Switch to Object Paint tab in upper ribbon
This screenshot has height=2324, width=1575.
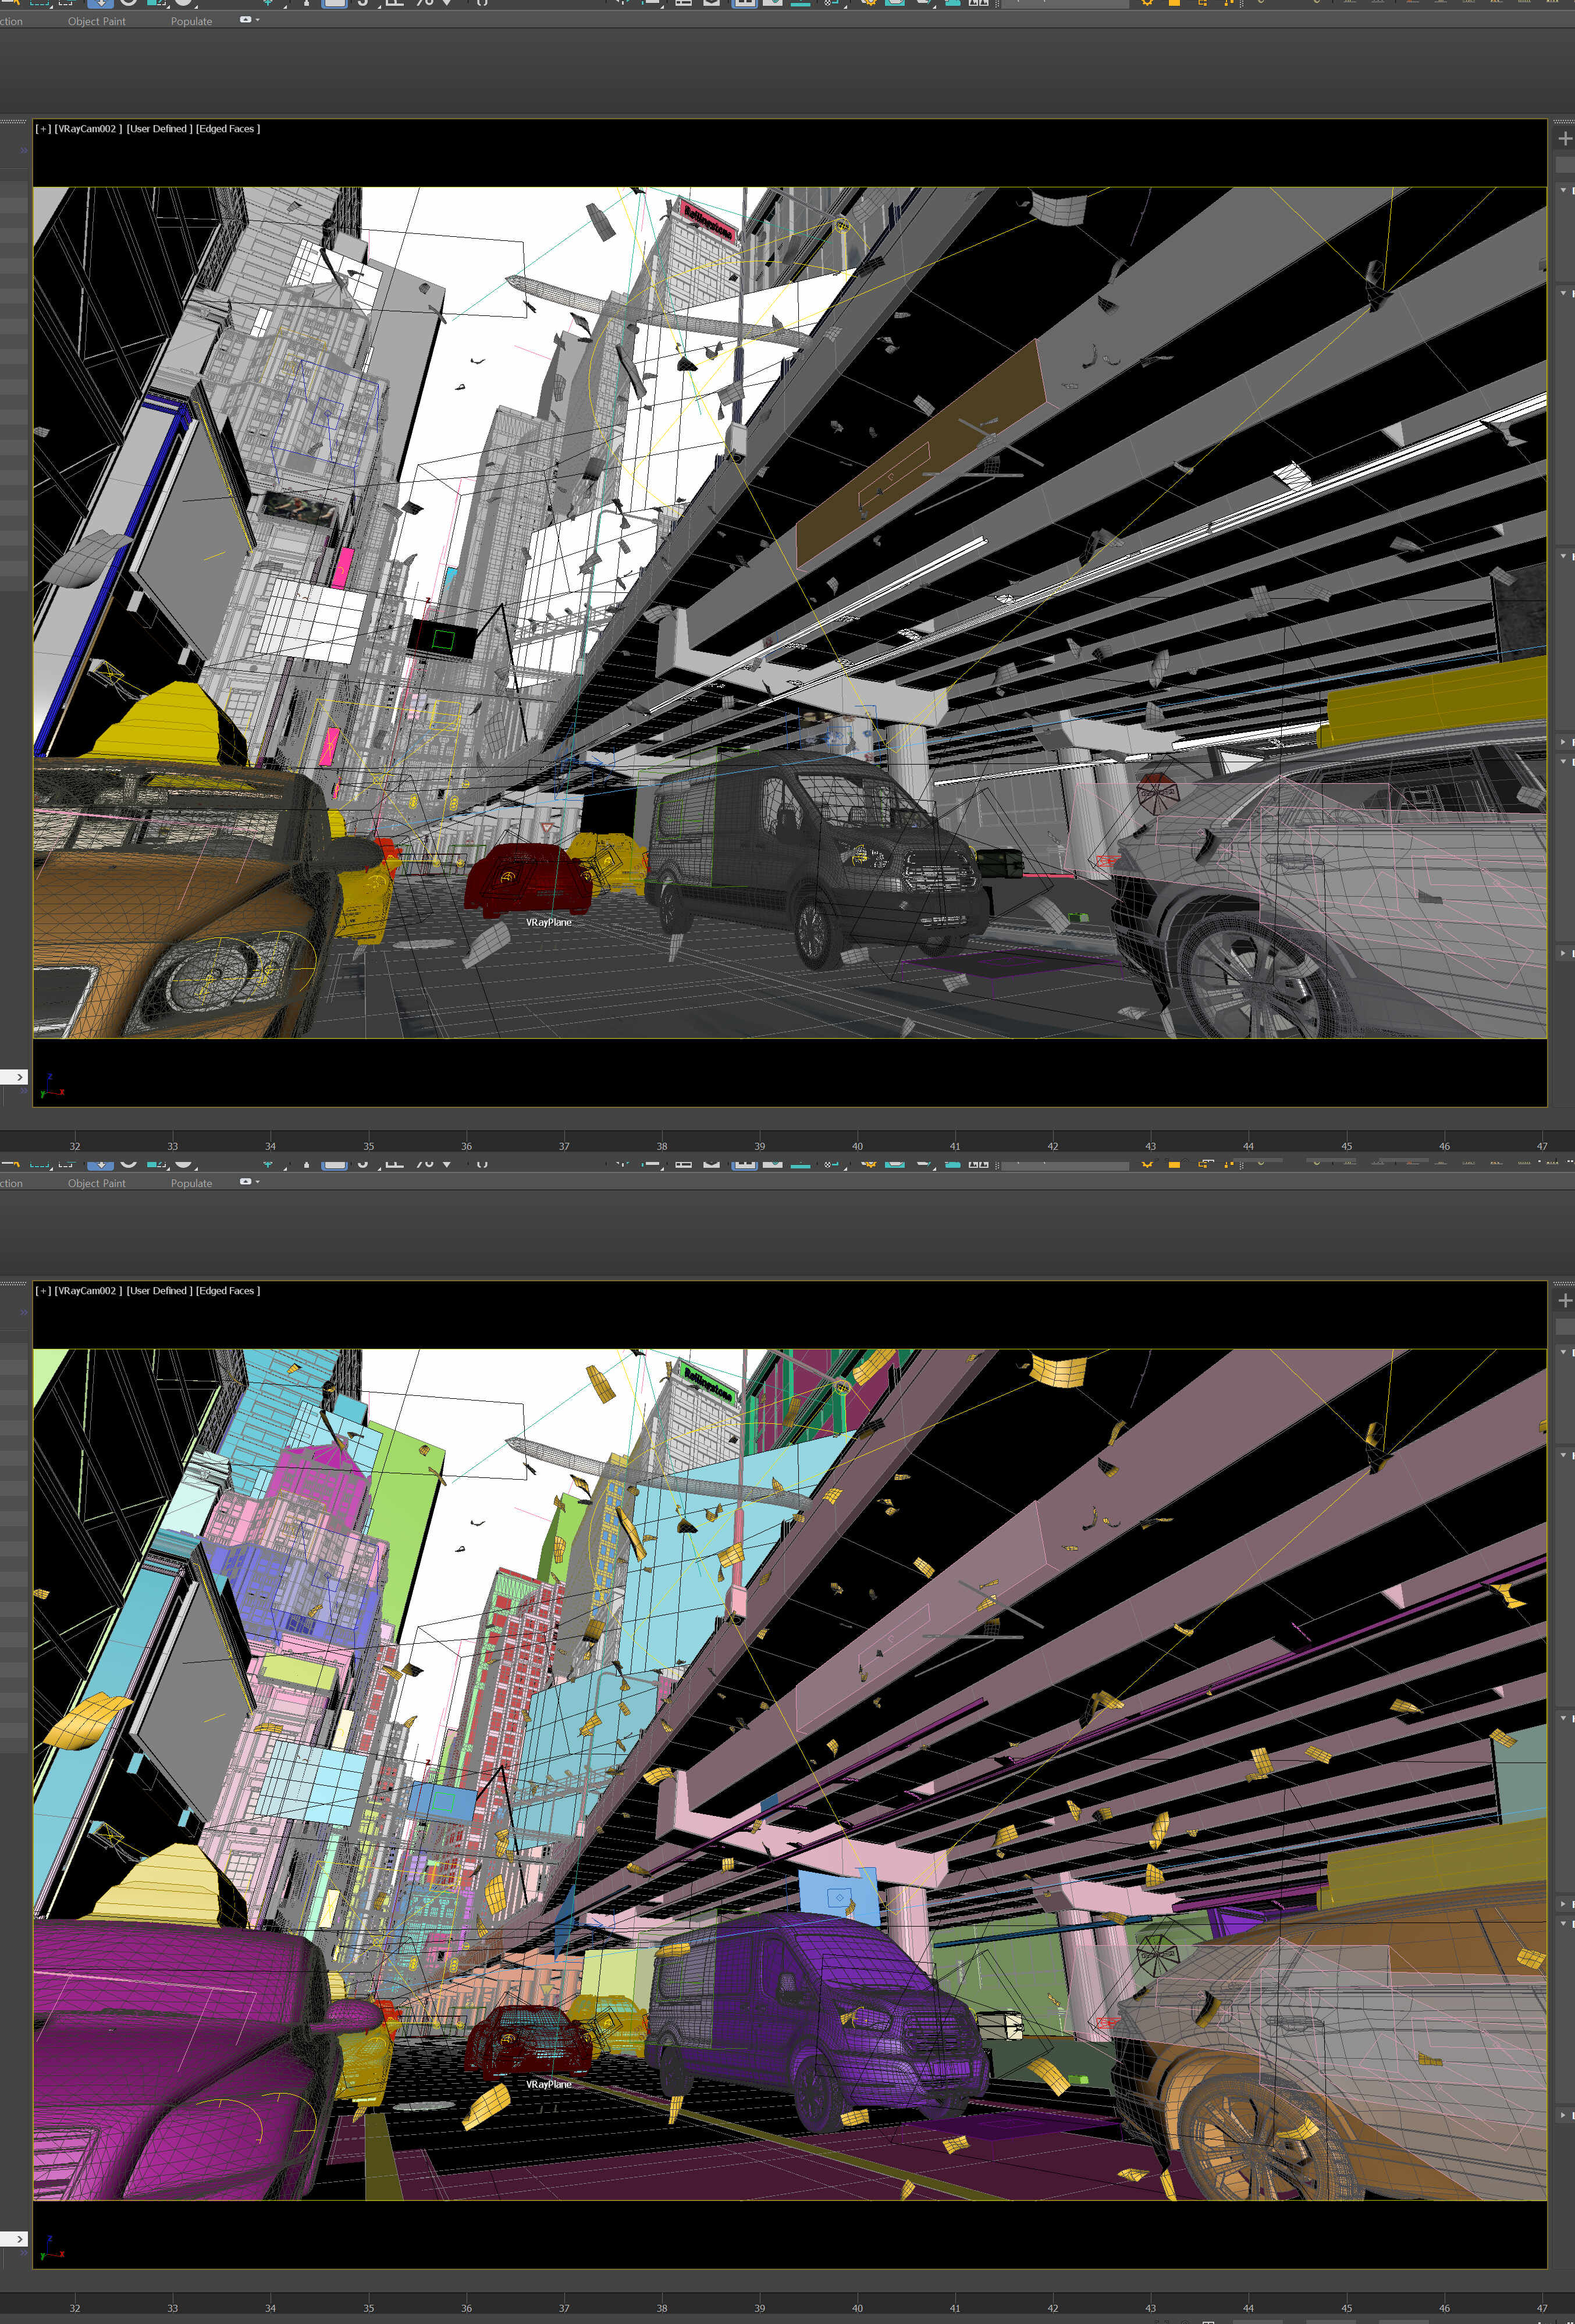[x=97, y=21]
